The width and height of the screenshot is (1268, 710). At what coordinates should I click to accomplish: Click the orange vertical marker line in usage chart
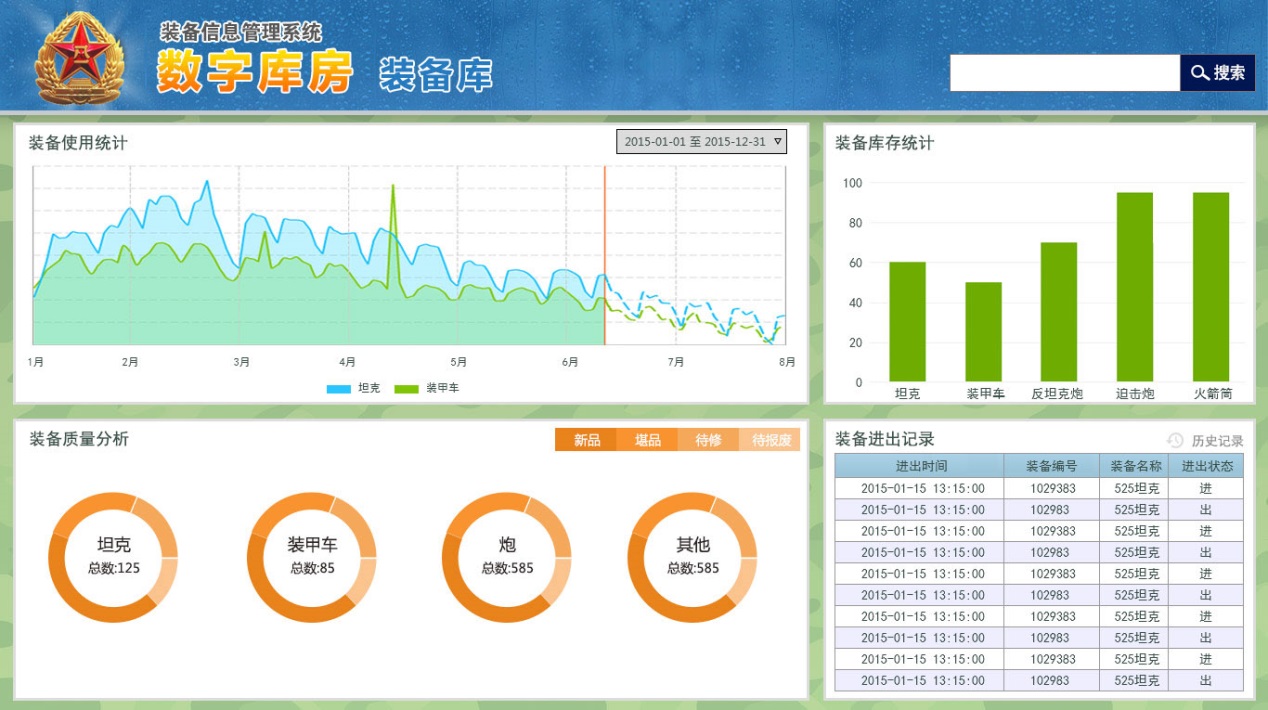click(x=605, y=255)
